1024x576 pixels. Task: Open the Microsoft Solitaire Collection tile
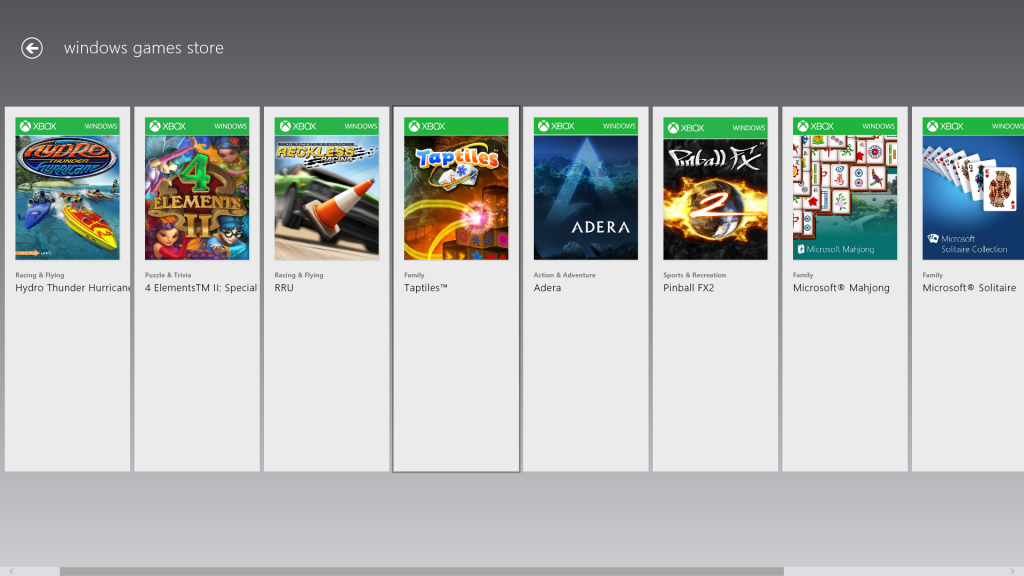click(x=972, y=190)
